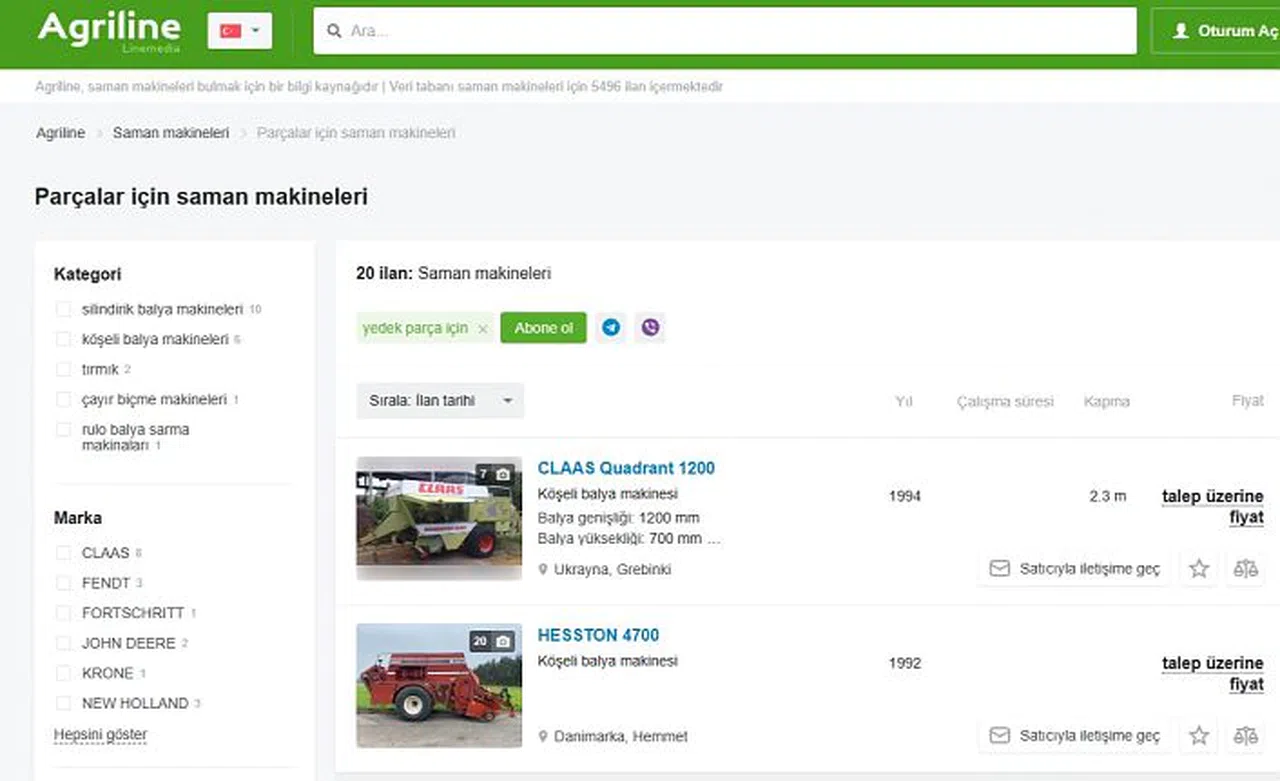Compare HESSTON 4700 using scales icon

(1245, 736)
